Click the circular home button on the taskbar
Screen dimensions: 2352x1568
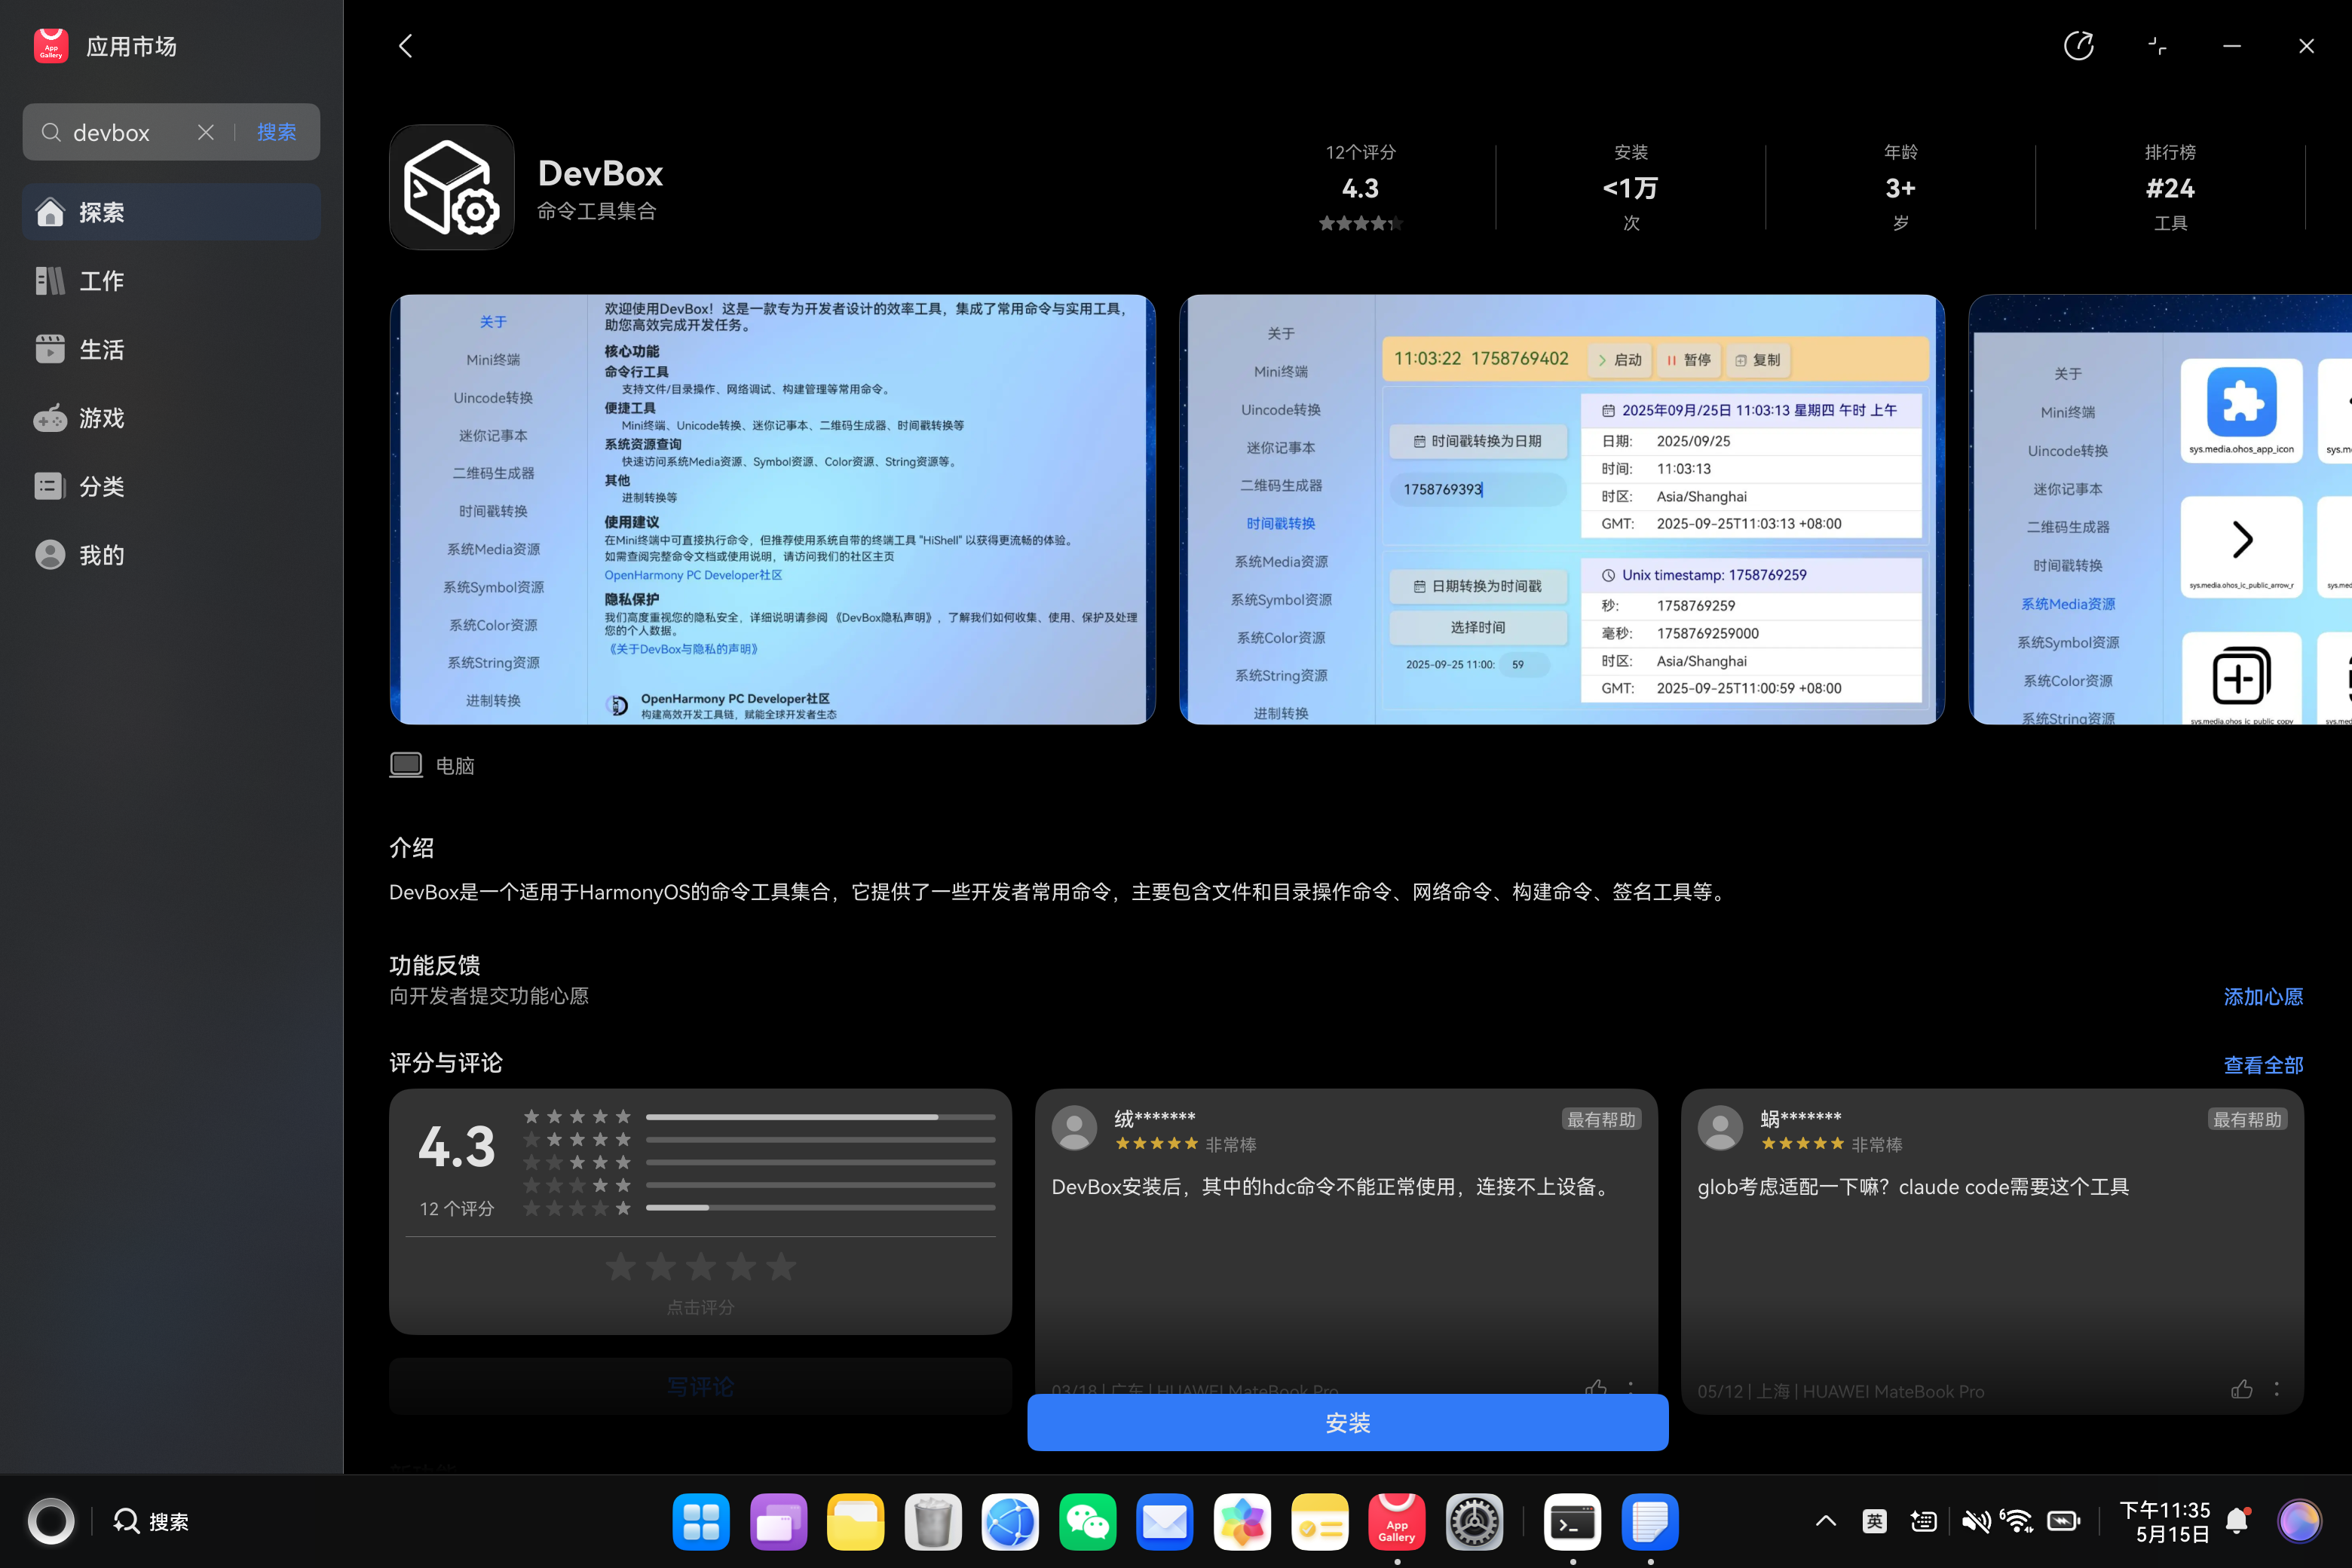pyautogui.click(x=51, y=1521)
